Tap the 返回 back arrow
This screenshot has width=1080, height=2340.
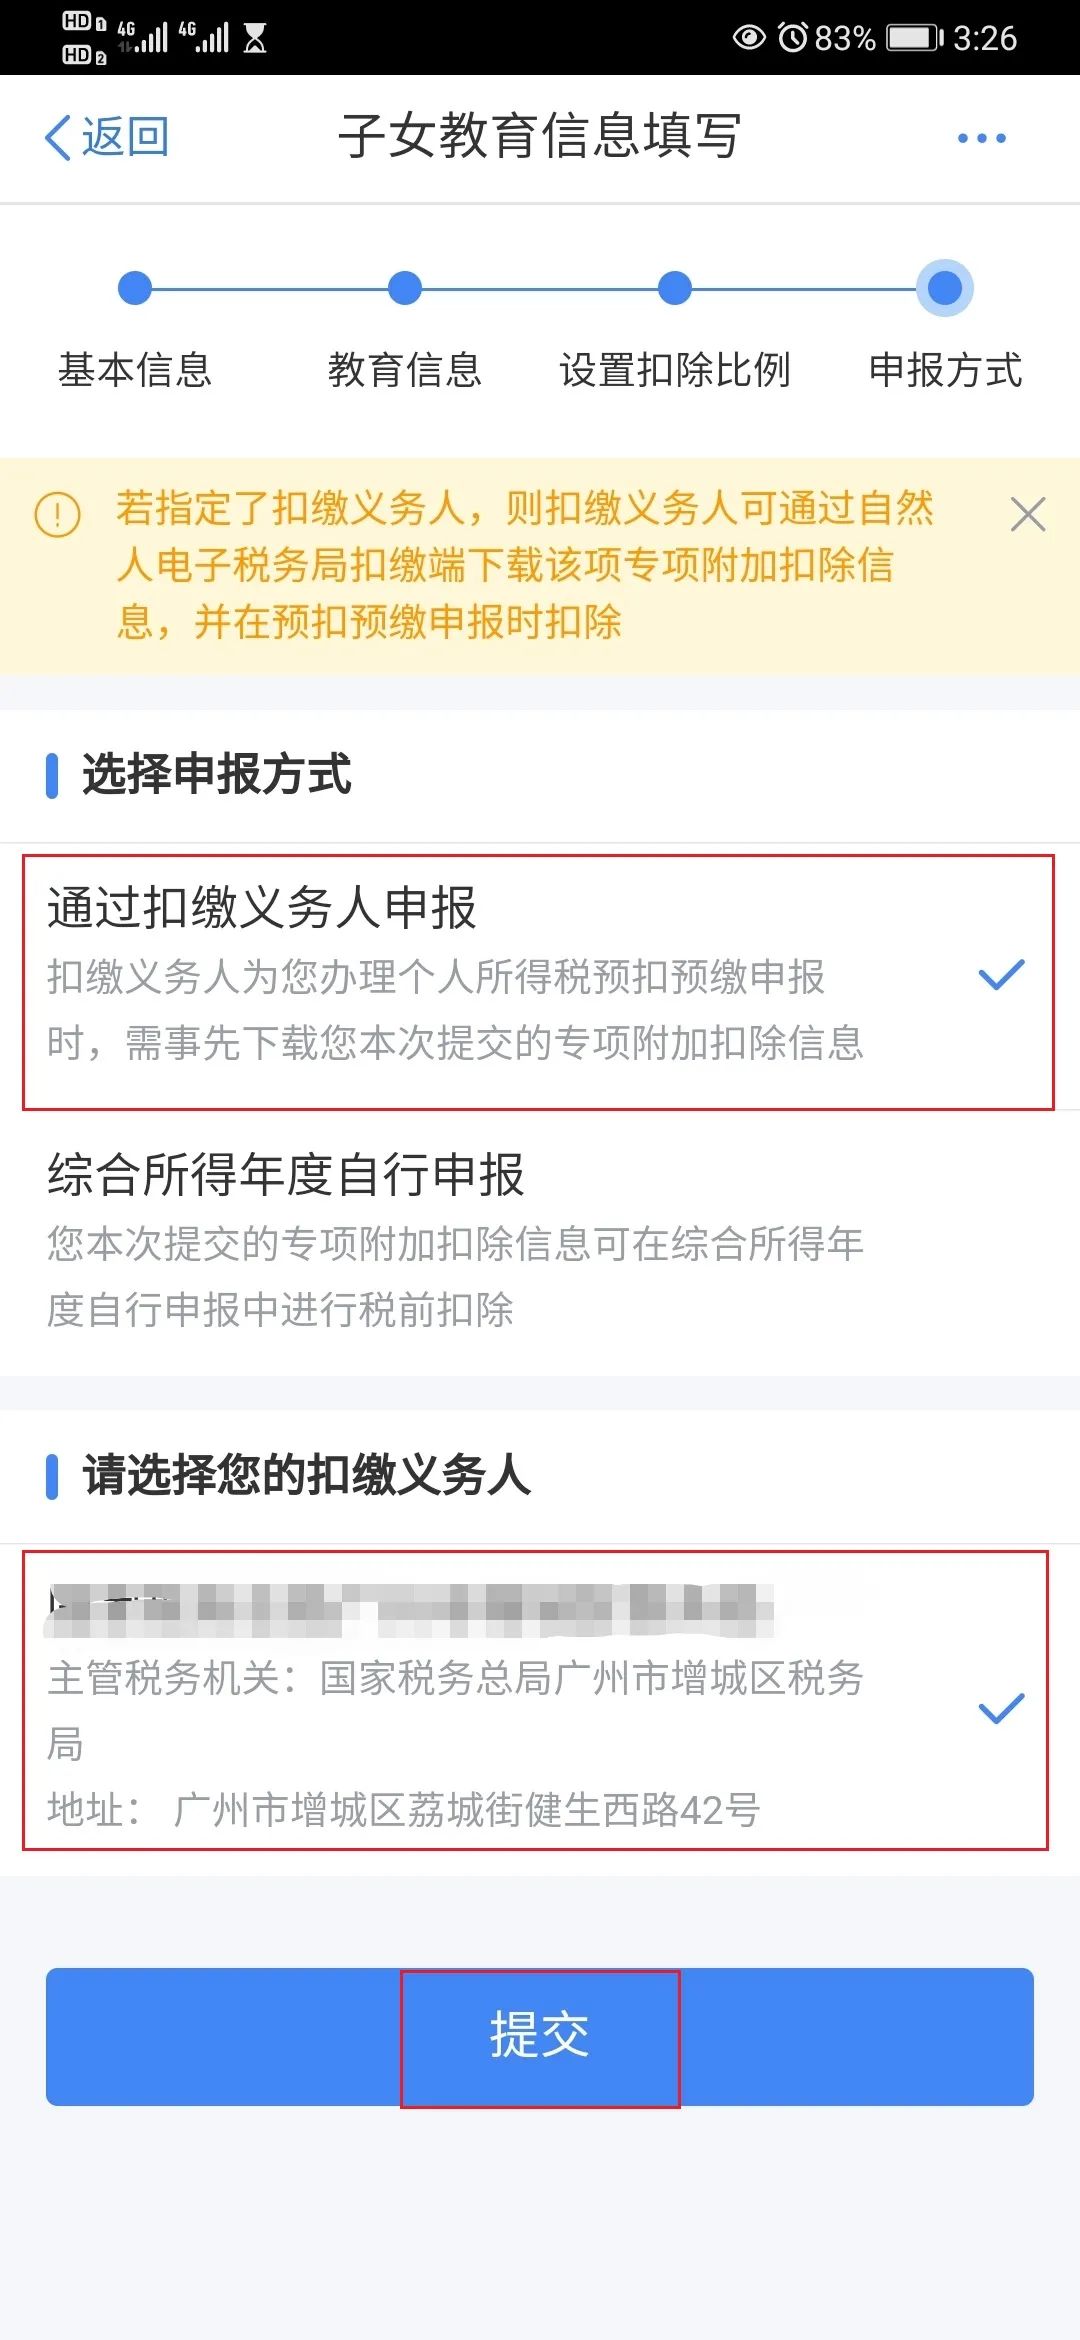point(58,137)
